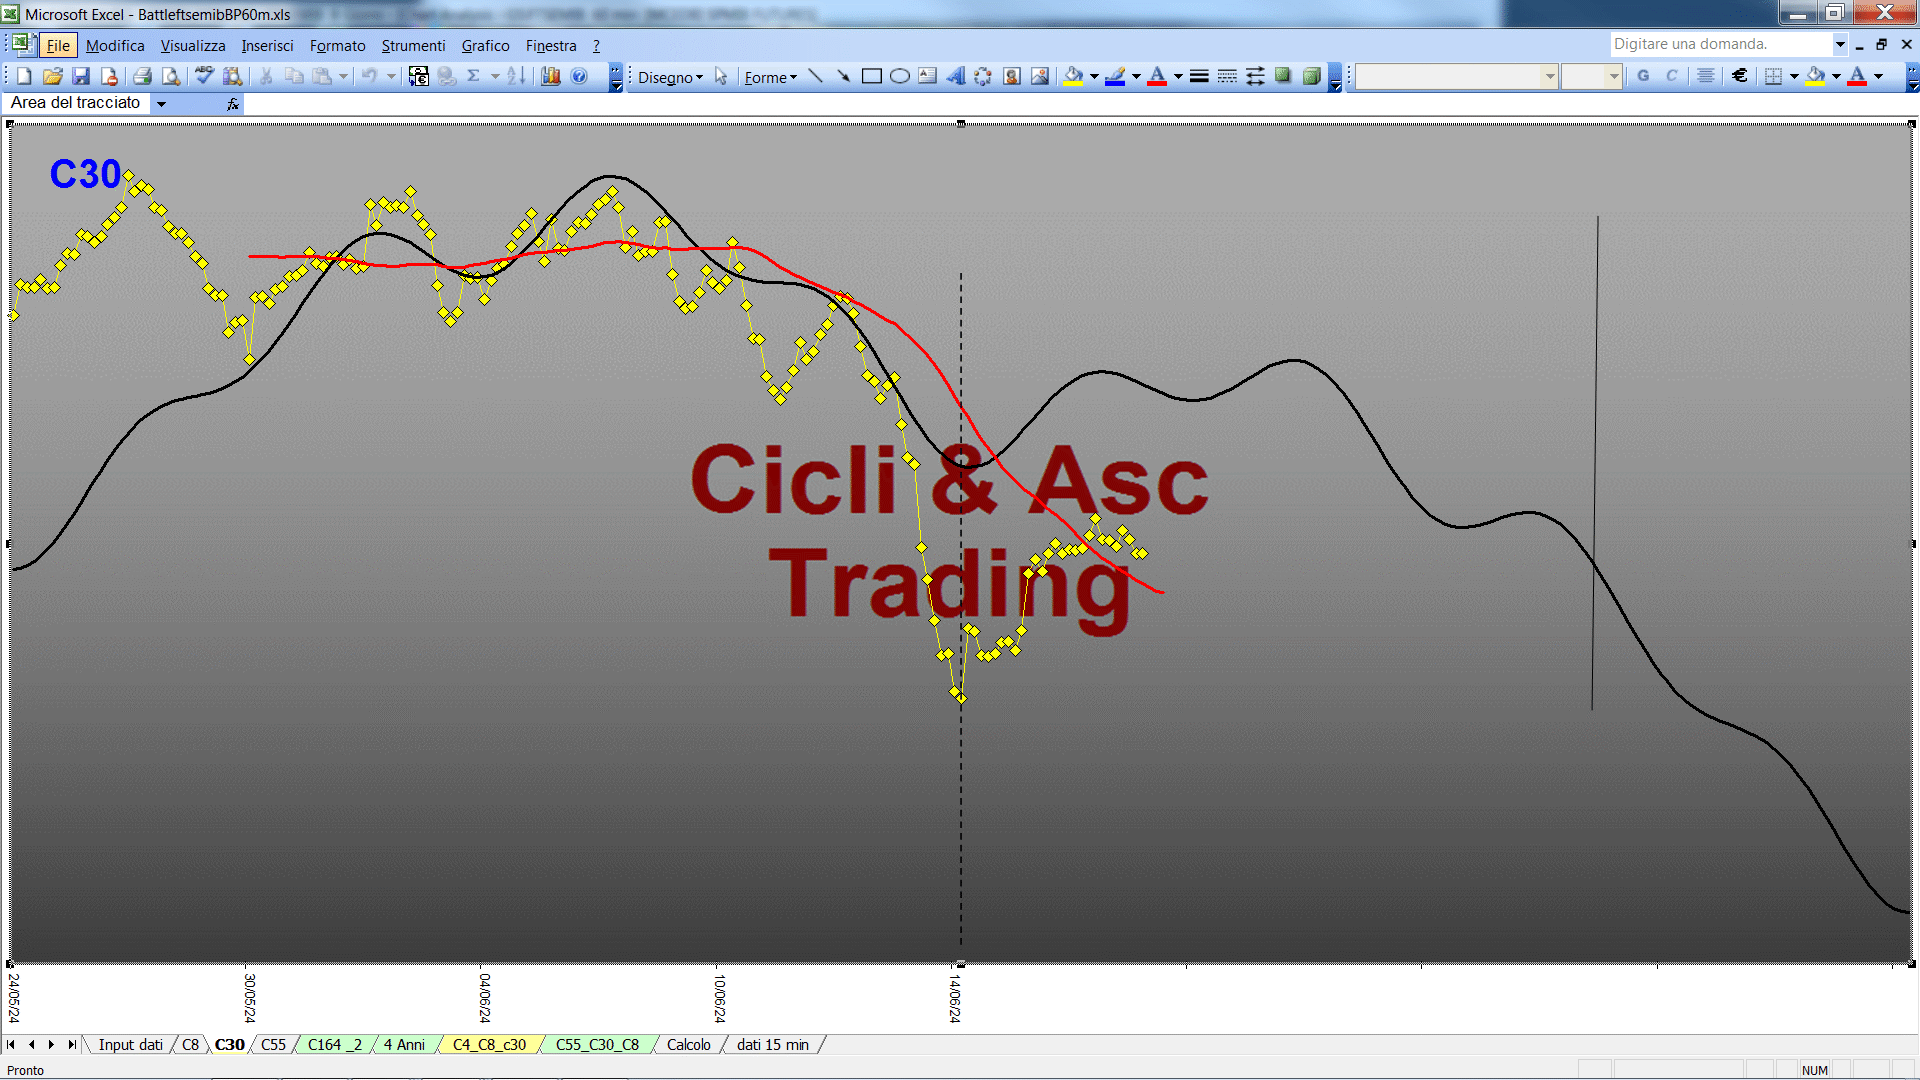Select the Line drawing tool
This screenshot has width=1920, height=1080.
(x=816, y=76)
